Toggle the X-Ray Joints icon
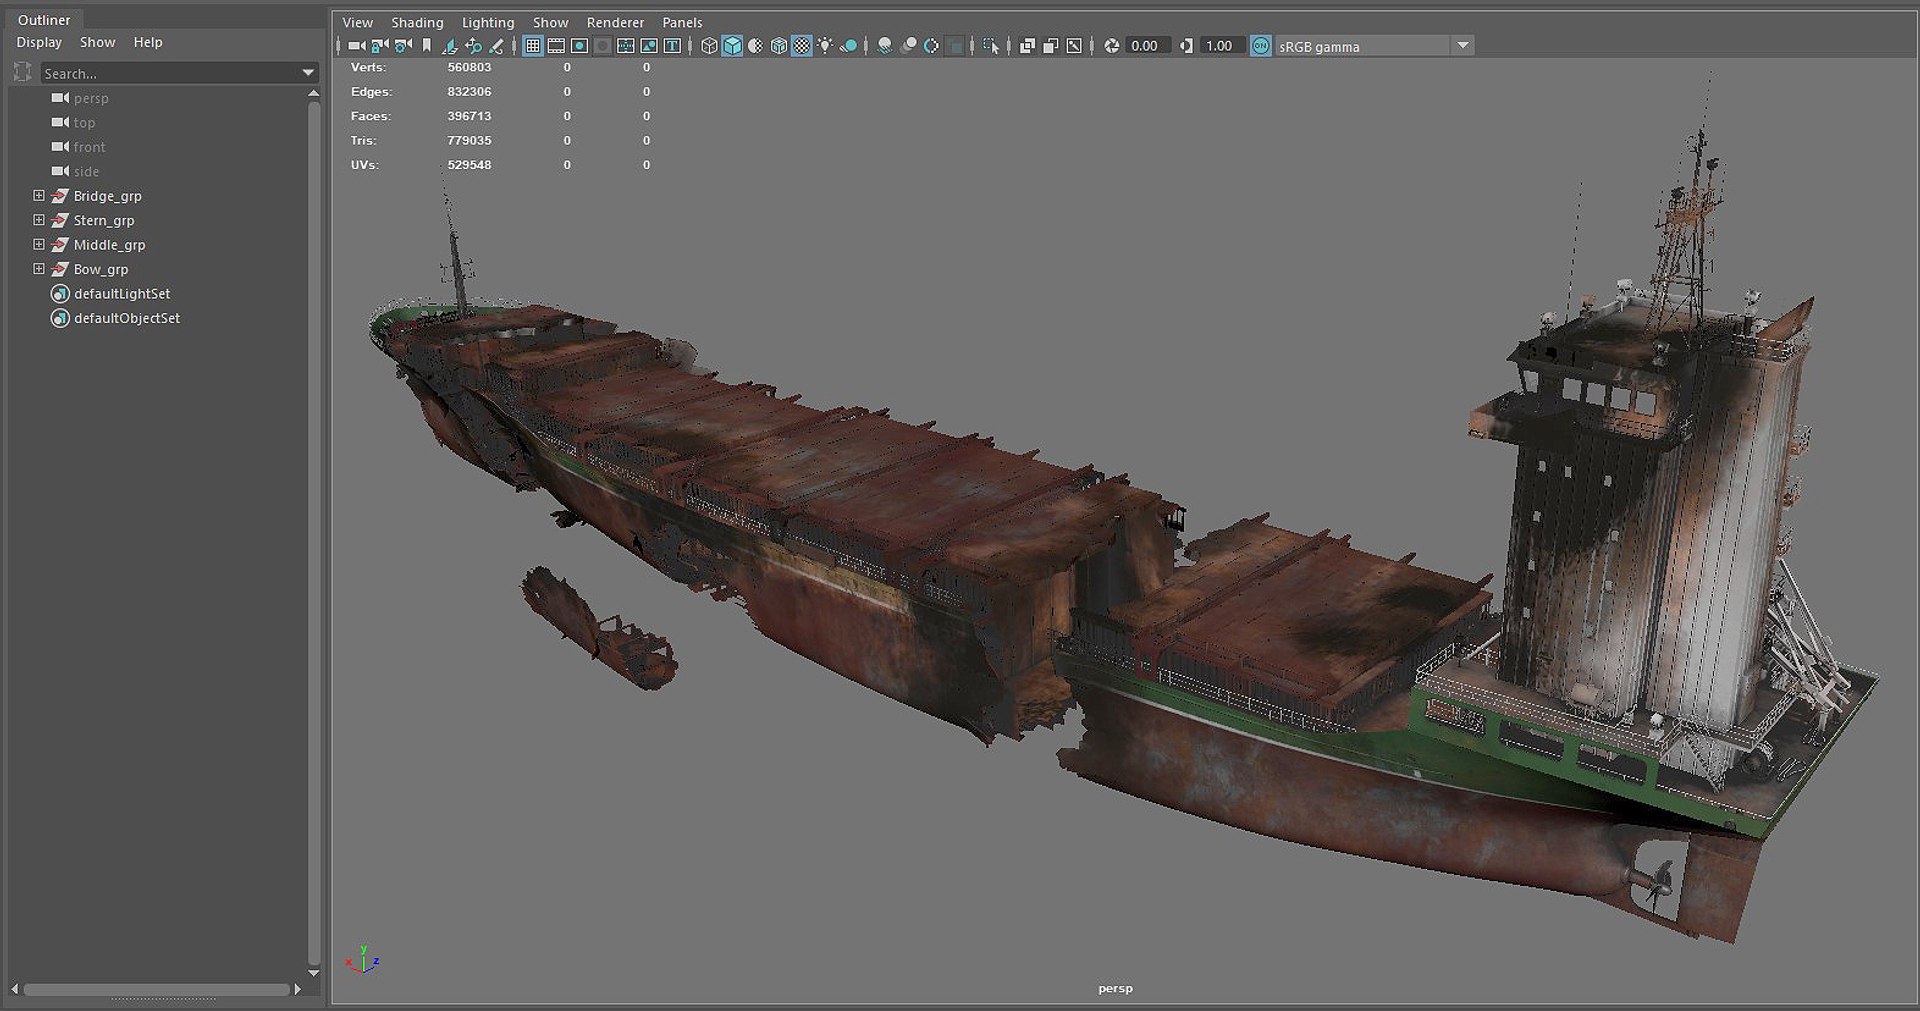Image resolution: width=1920 pixels, height=1011 pixels. click(x=1074, y=46)
